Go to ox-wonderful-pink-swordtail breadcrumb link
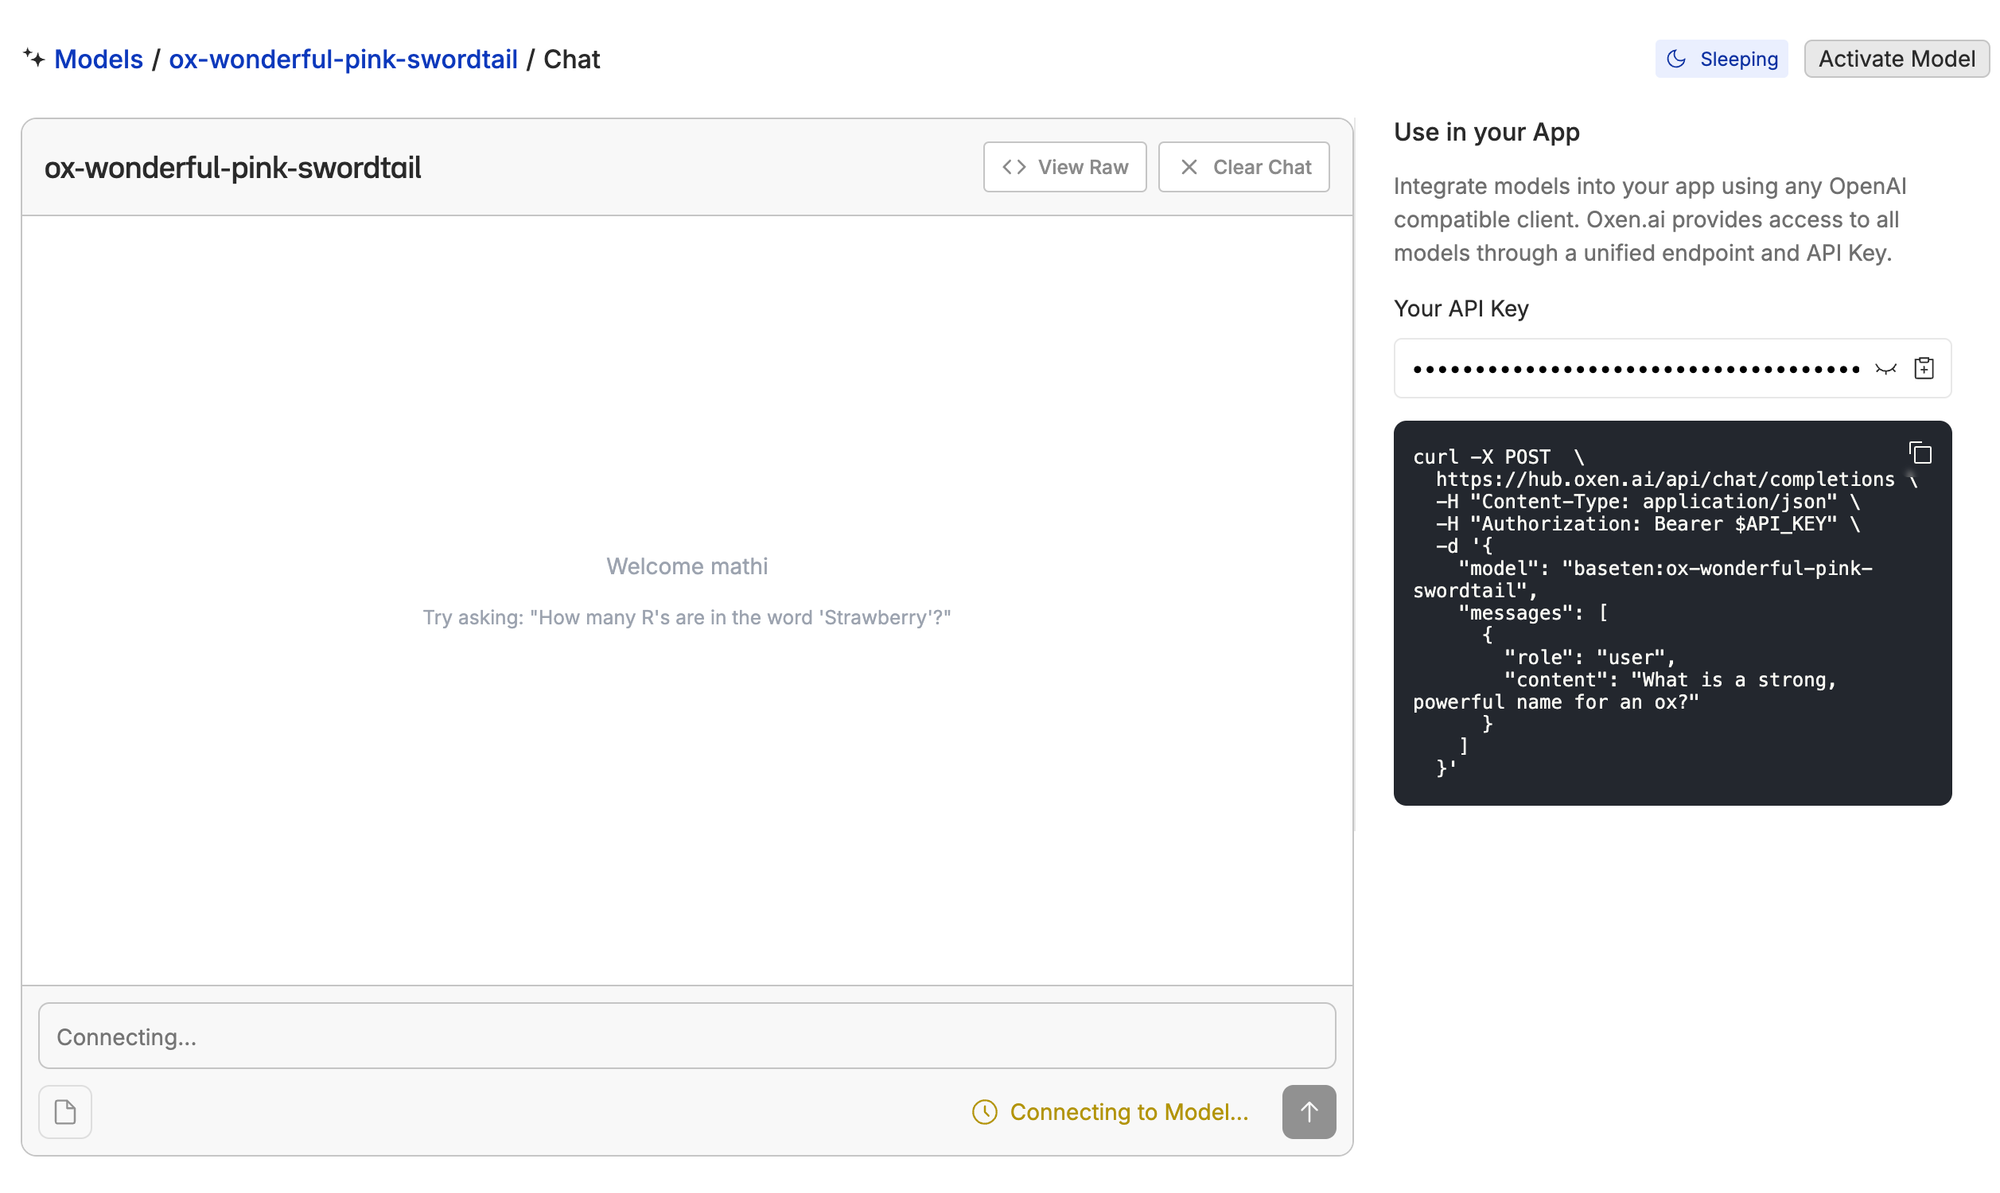Viewport: 2000px width, 1193px height. point(343,59)
